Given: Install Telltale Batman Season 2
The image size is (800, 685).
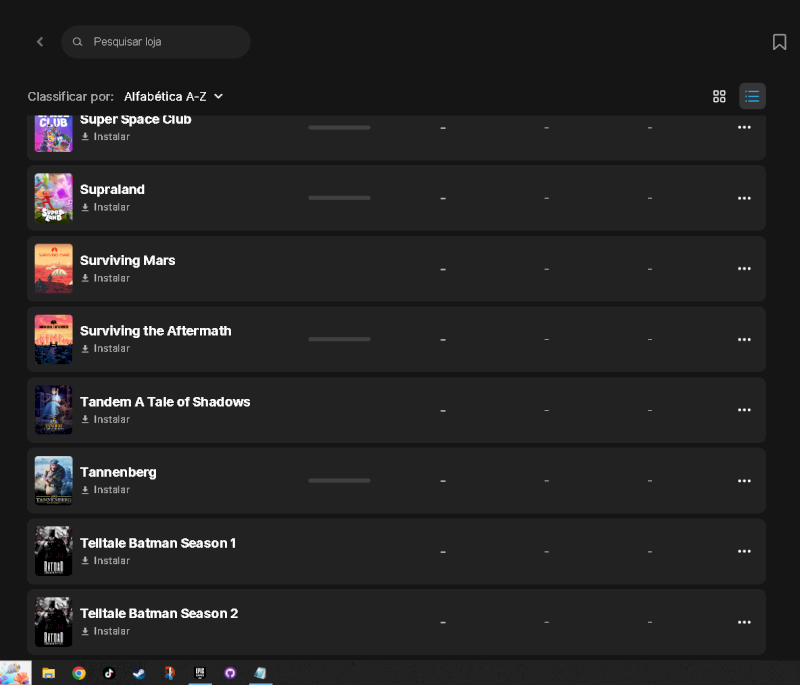Looking at the screenshot, I should 106,631.
